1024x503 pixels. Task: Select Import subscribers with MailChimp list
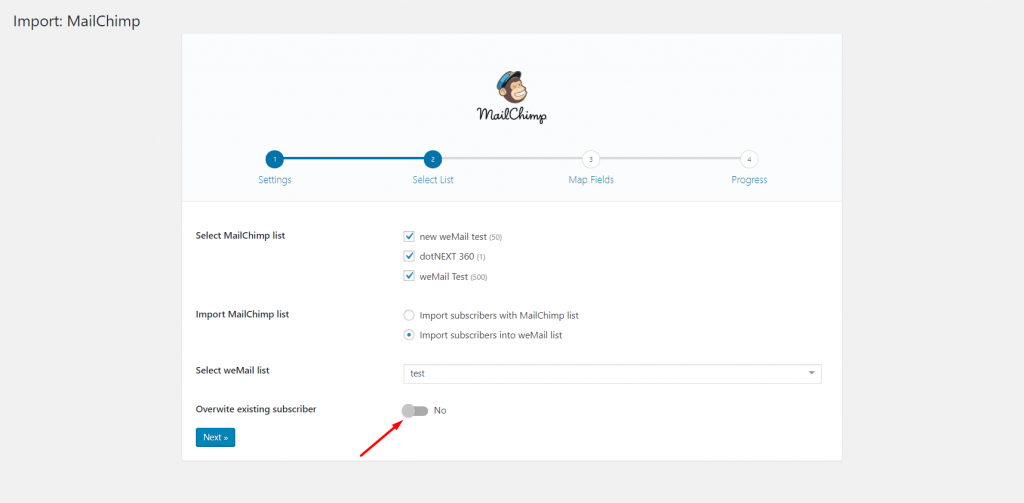(x=409, y=315)
